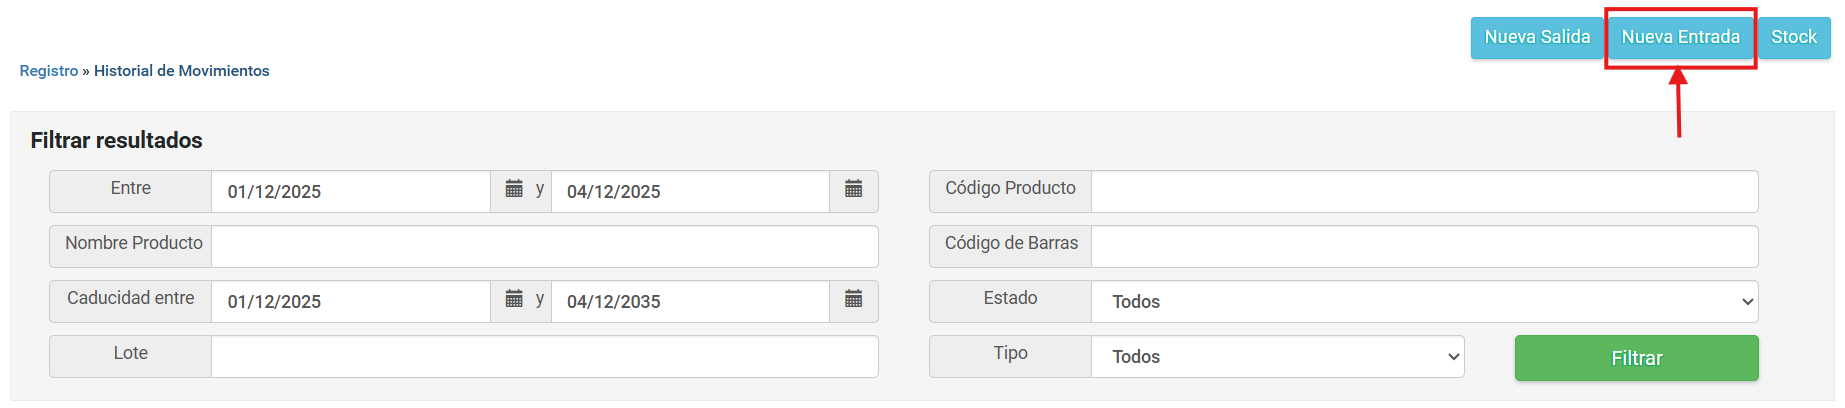The height and width of the screenshot is (408, 1845).
Task: Open calendar for Caducidad start date
Action: coord(514,300)
